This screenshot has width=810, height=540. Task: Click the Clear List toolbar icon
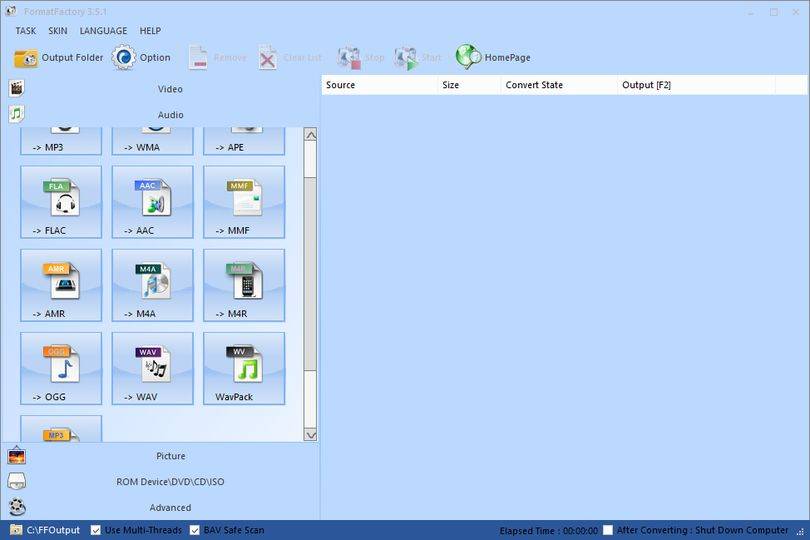268,57
